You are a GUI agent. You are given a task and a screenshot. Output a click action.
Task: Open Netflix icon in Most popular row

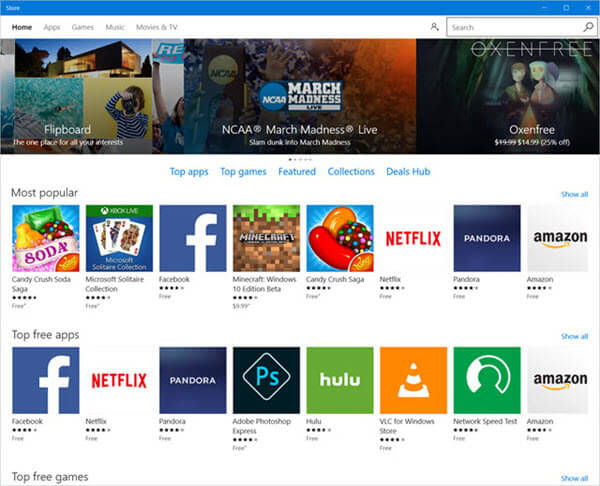413,238
